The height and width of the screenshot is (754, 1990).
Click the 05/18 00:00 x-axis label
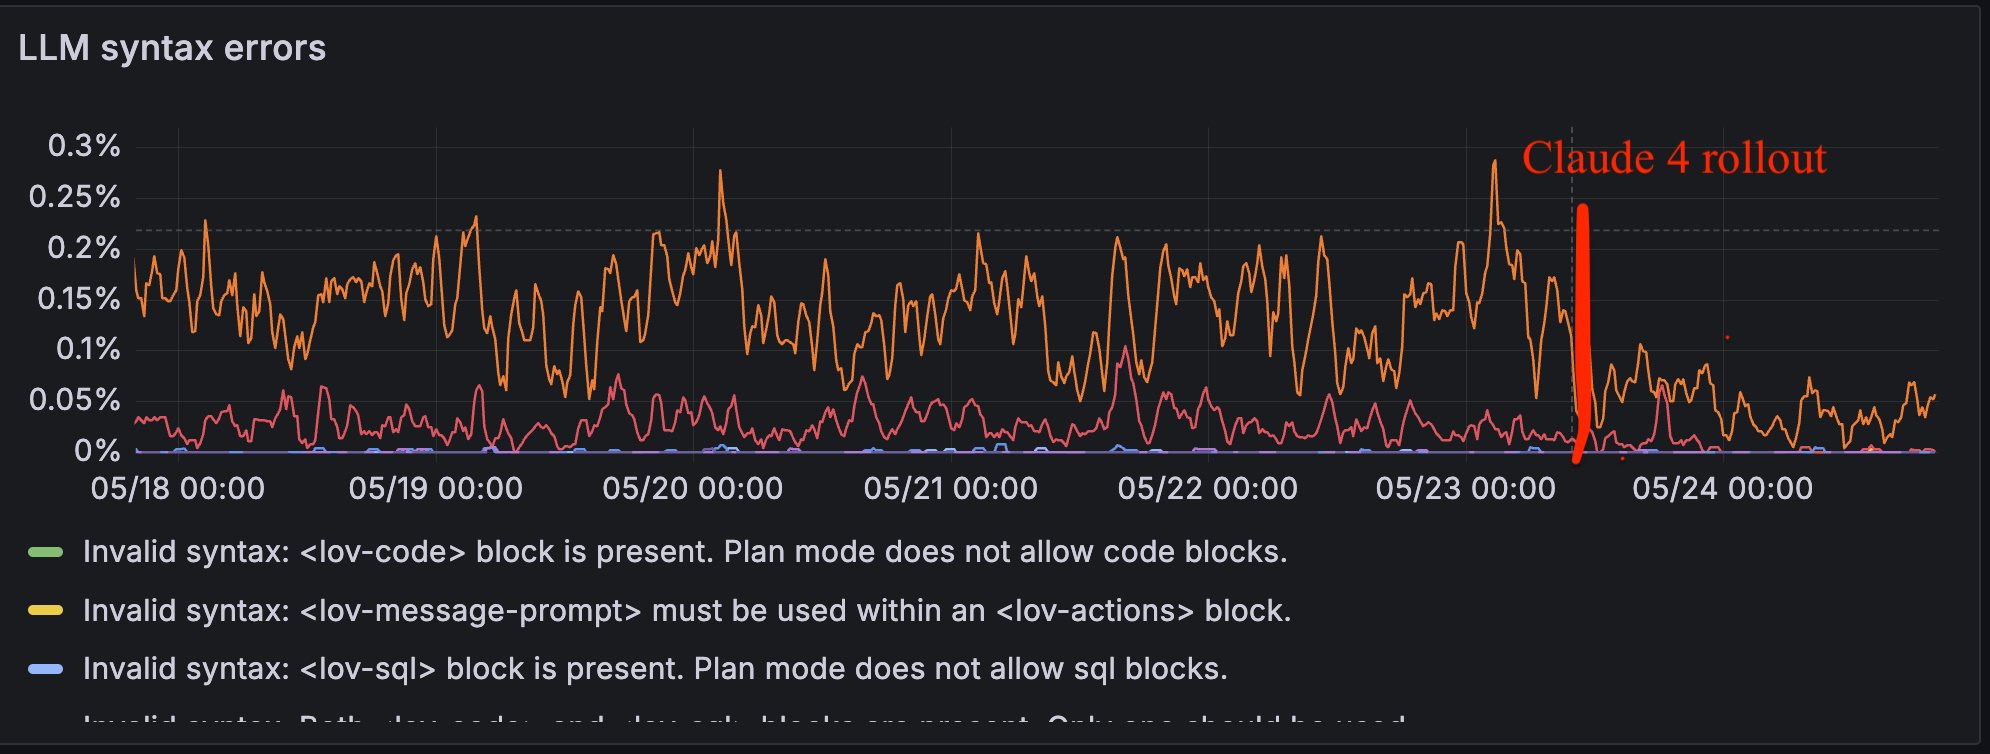coord(178,488)
